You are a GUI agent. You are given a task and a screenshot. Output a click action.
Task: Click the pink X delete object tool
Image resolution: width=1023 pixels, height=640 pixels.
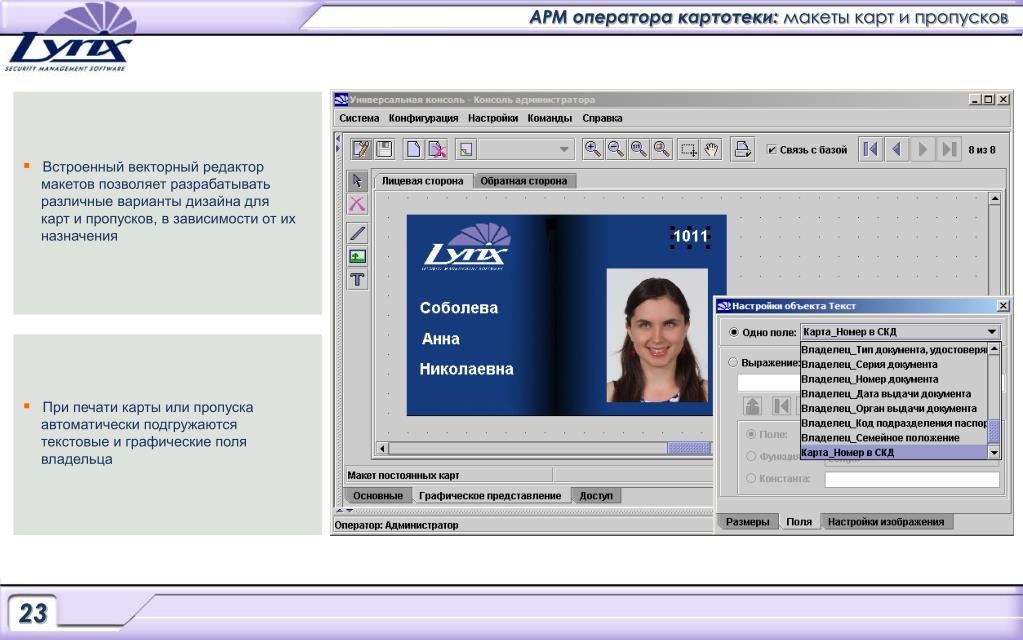[357, 204]
